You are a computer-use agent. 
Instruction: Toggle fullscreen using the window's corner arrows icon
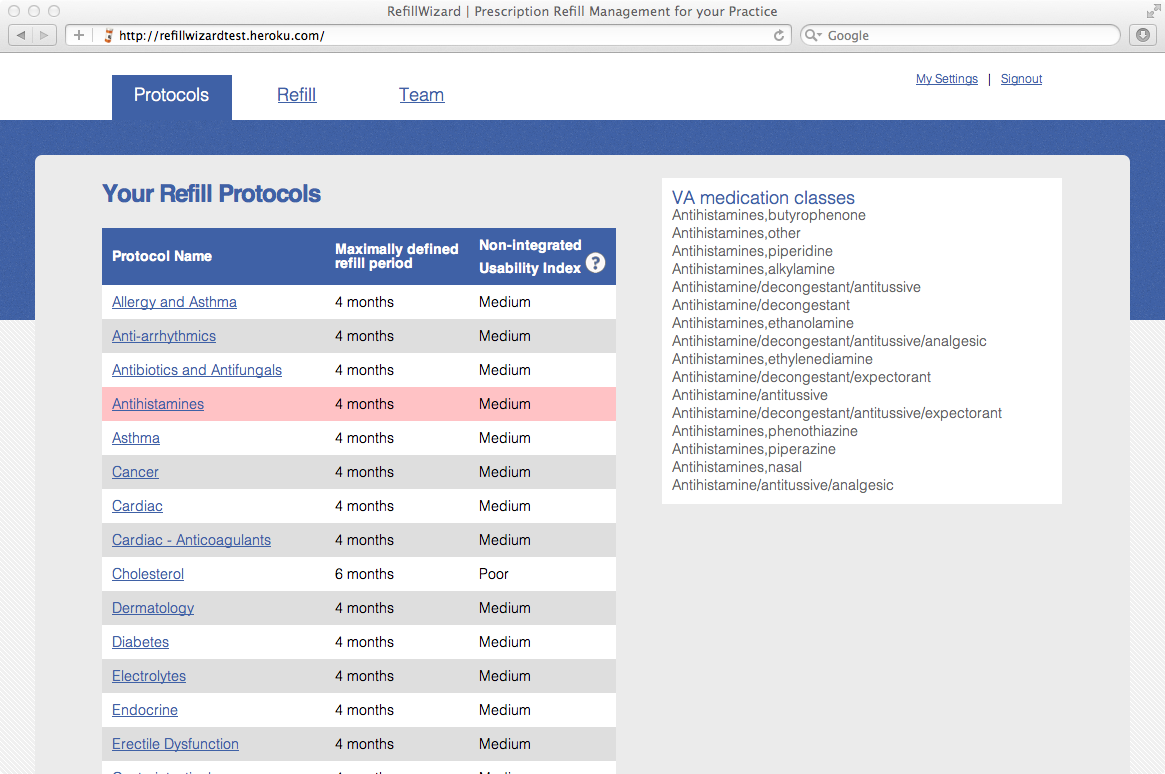click(x=1153, y=10)
